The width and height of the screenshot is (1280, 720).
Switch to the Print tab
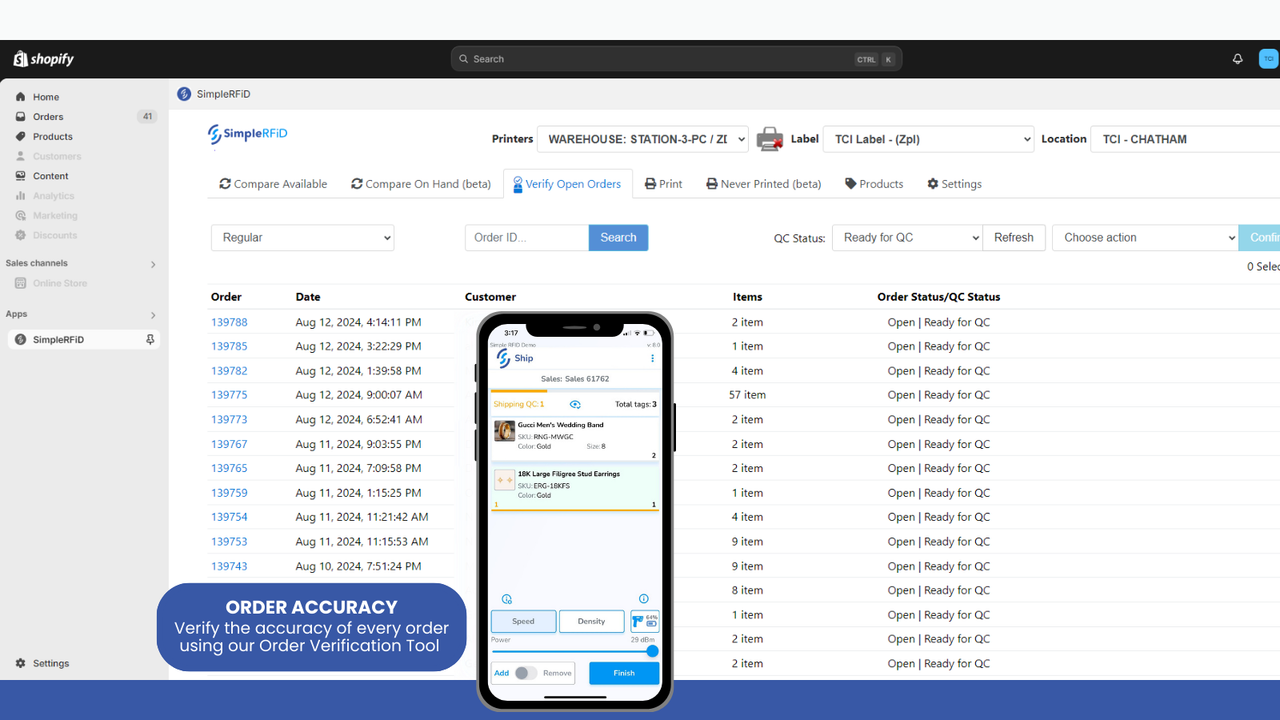tap(664, 184)
